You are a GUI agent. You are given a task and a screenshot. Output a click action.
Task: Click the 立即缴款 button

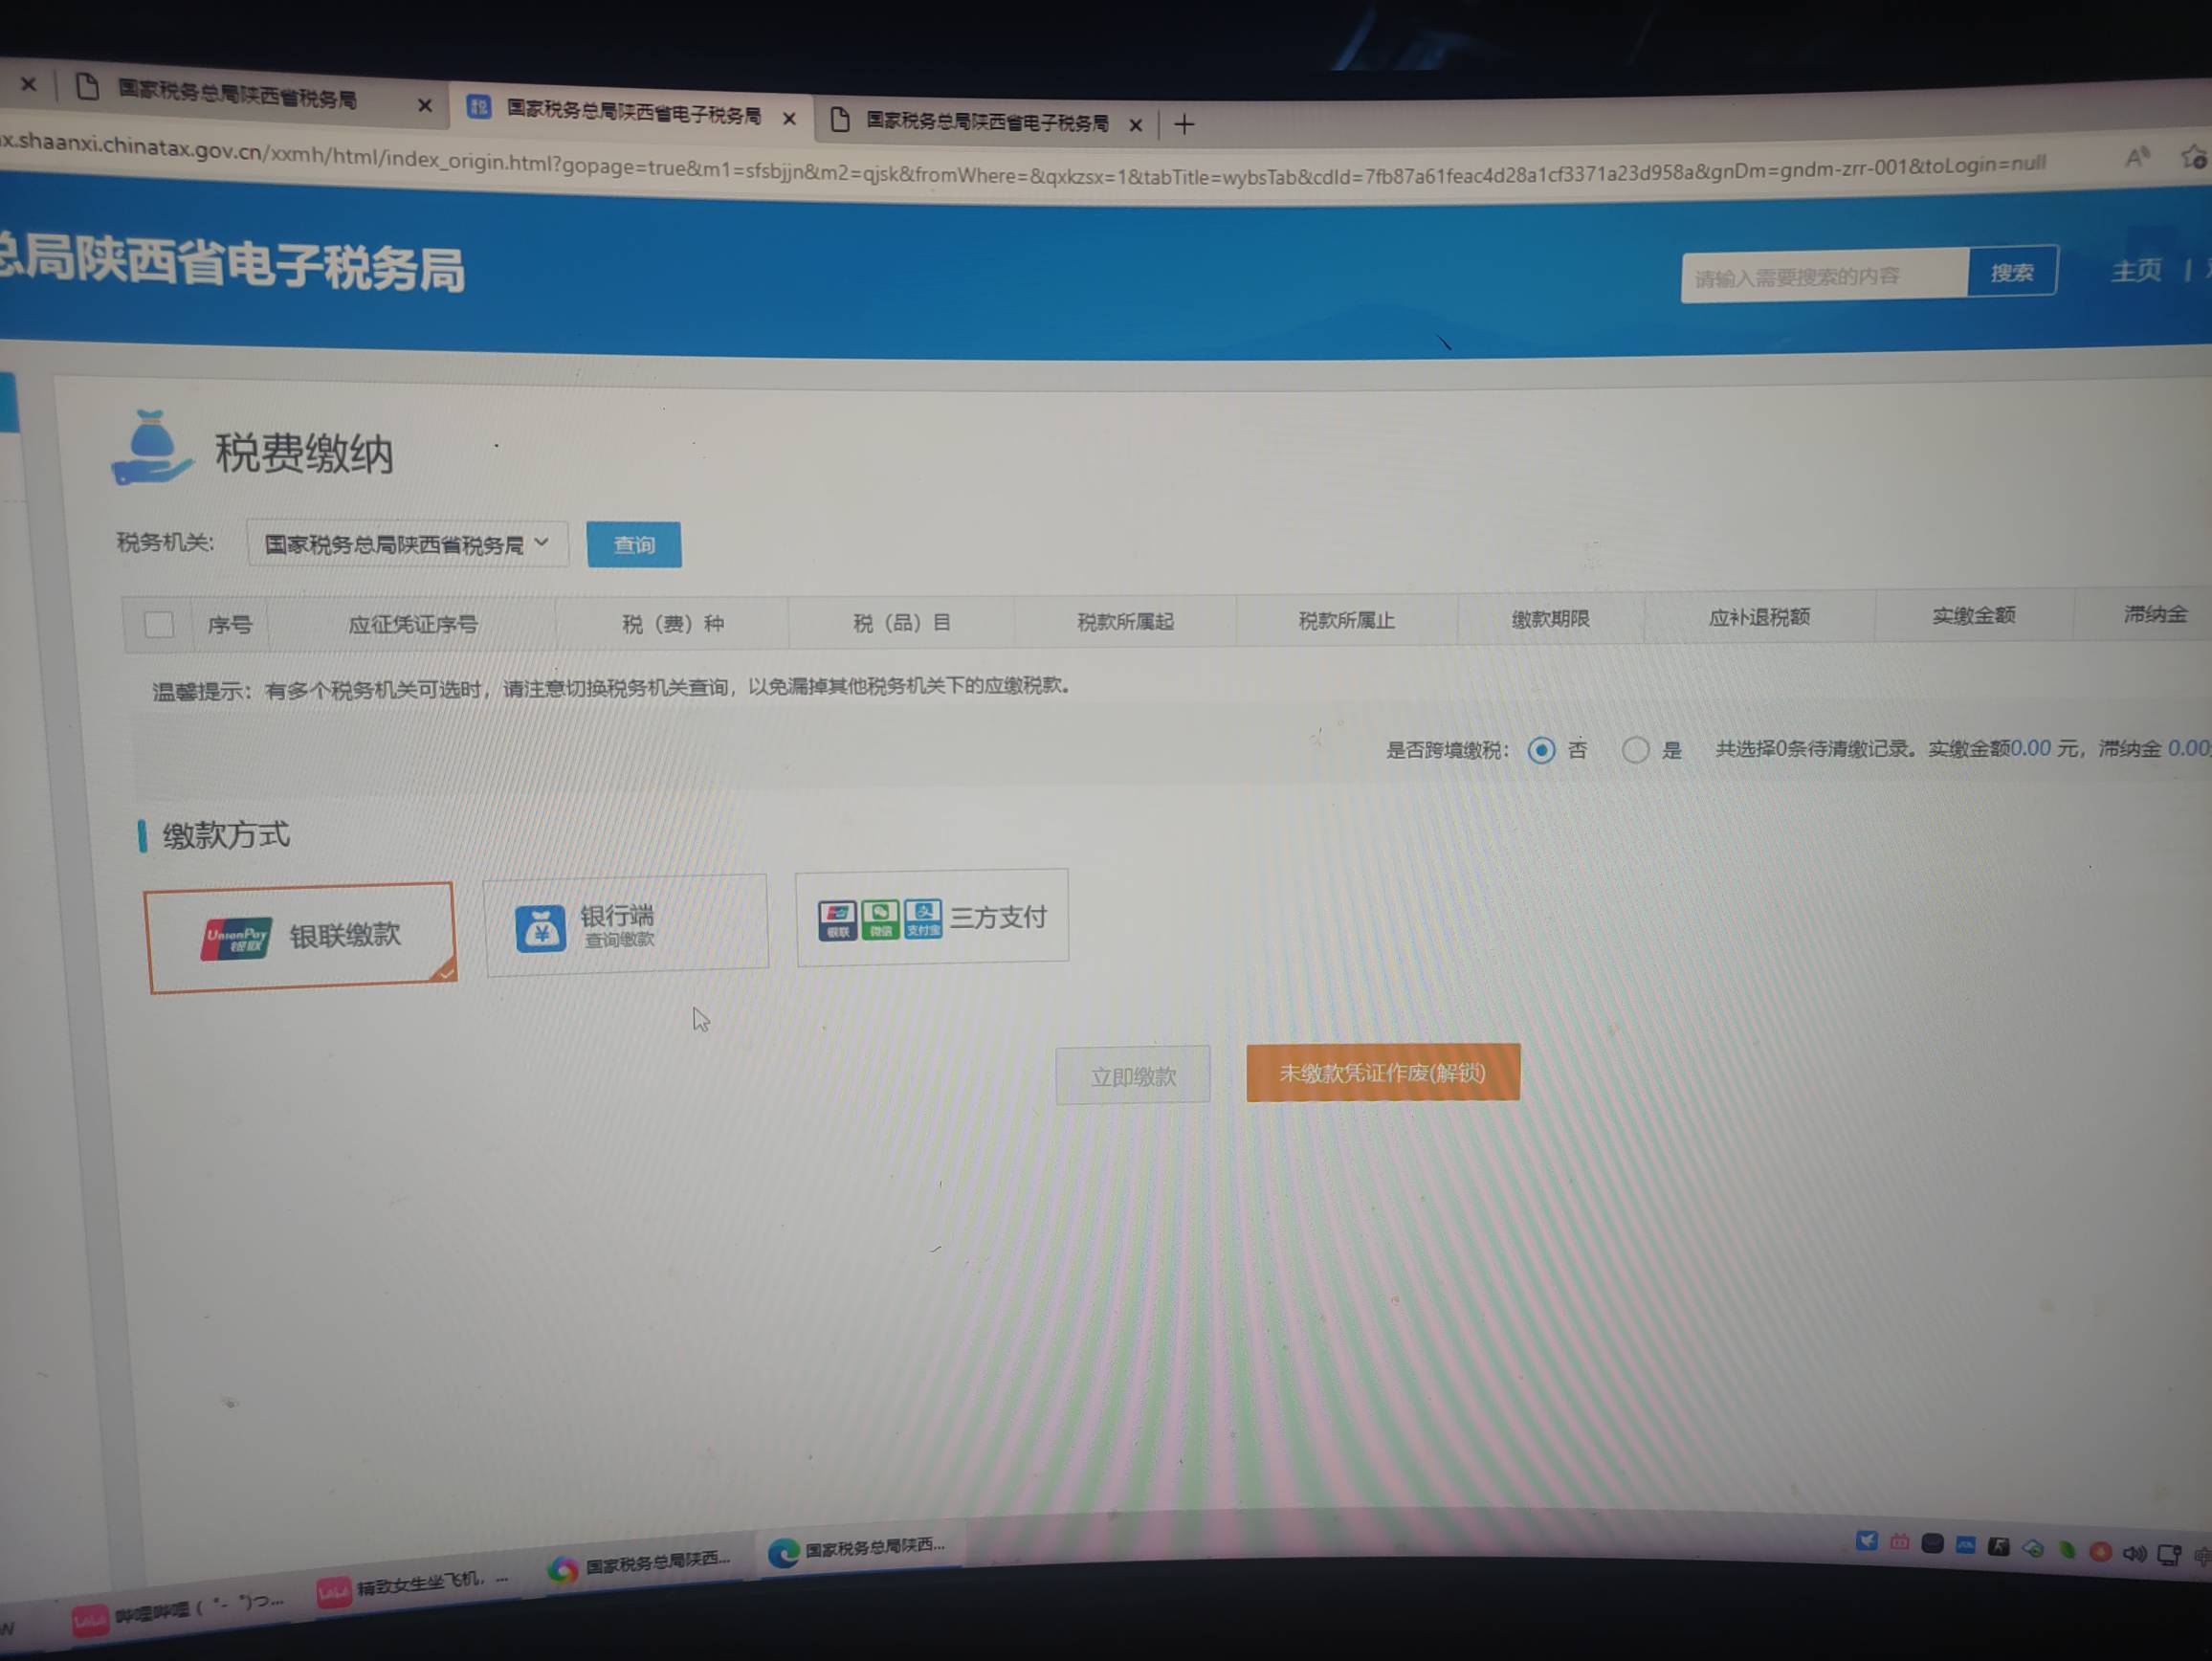[x=1133, y=1075]
